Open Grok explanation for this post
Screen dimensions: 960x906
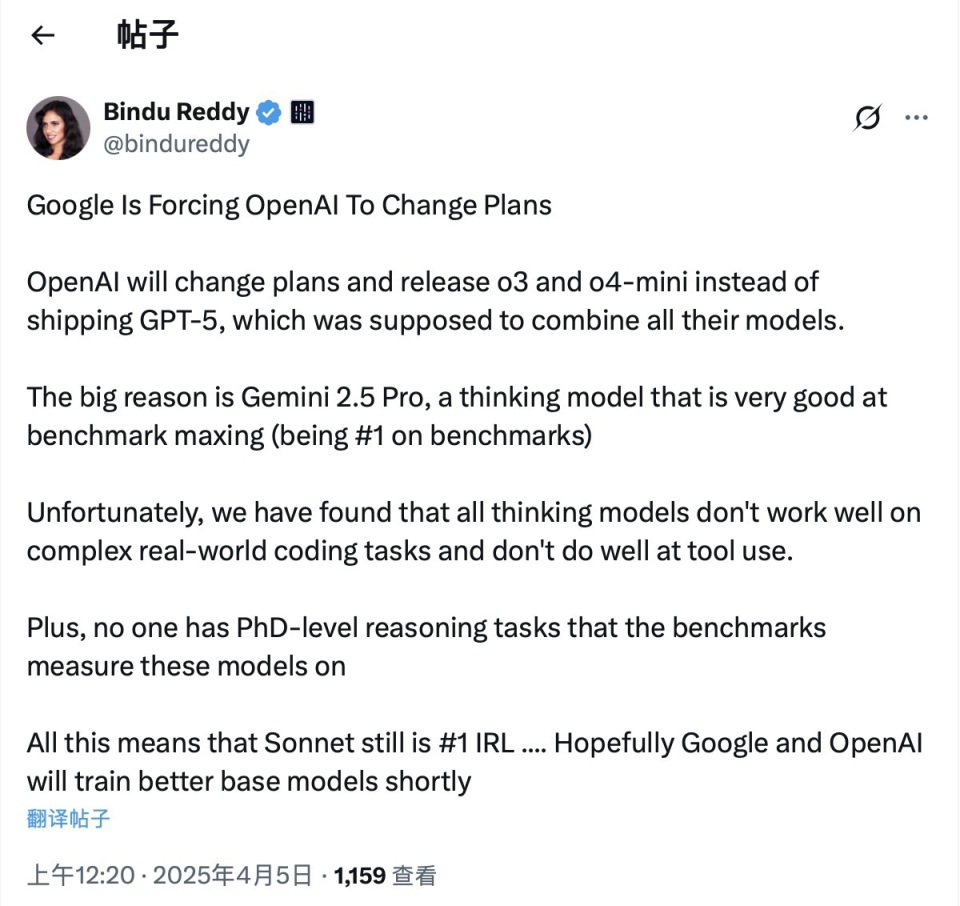(x=866, y=117)
